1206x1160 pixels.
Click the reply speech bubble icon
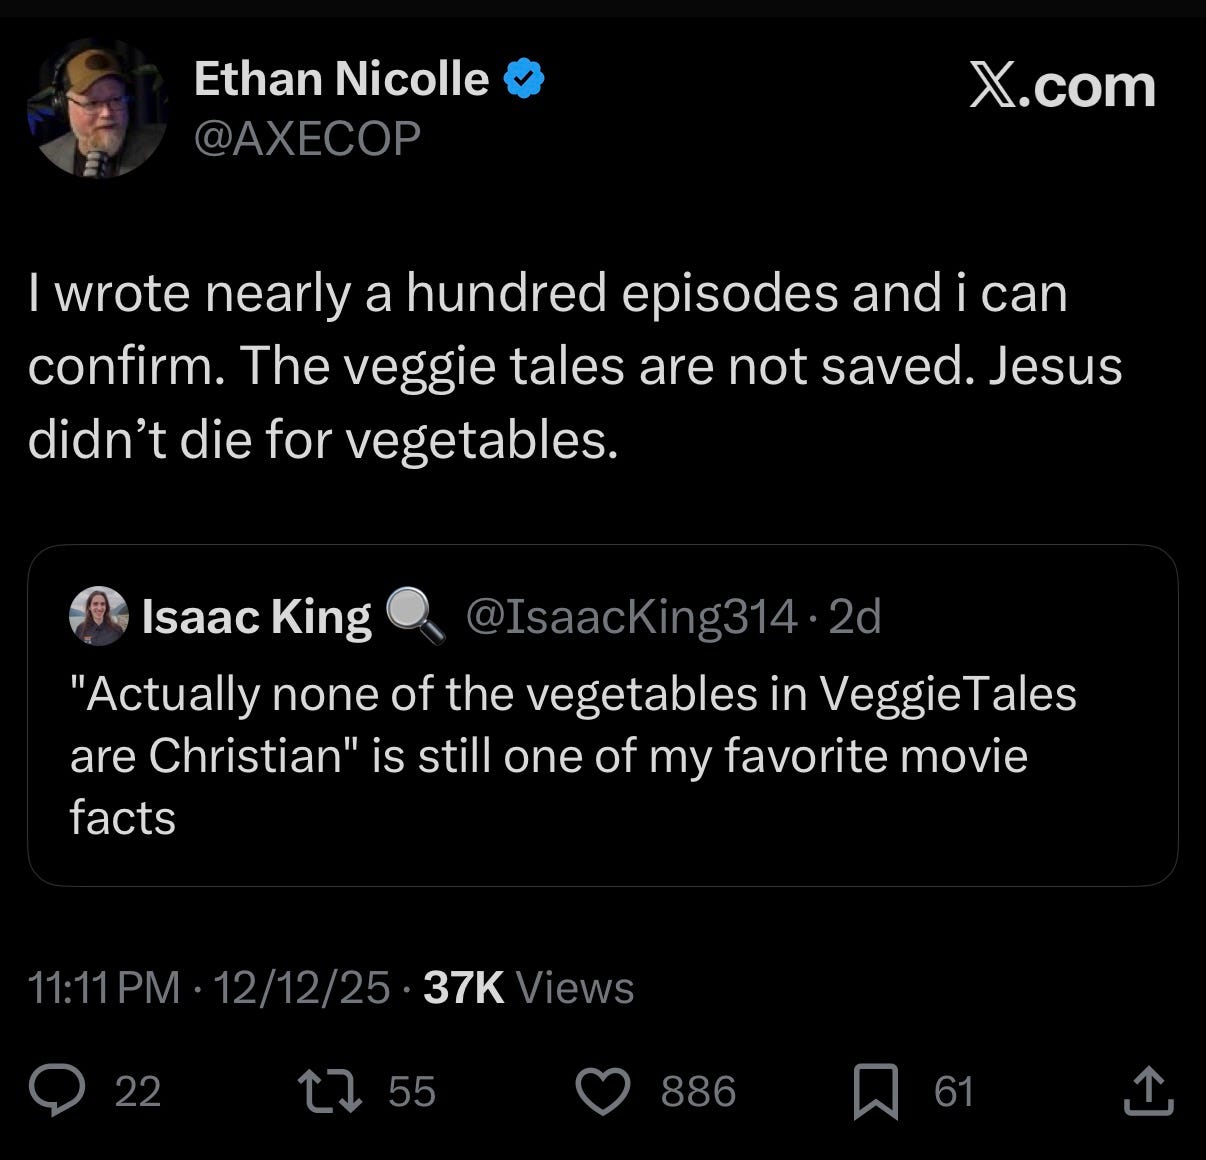tap(58, 1092)
